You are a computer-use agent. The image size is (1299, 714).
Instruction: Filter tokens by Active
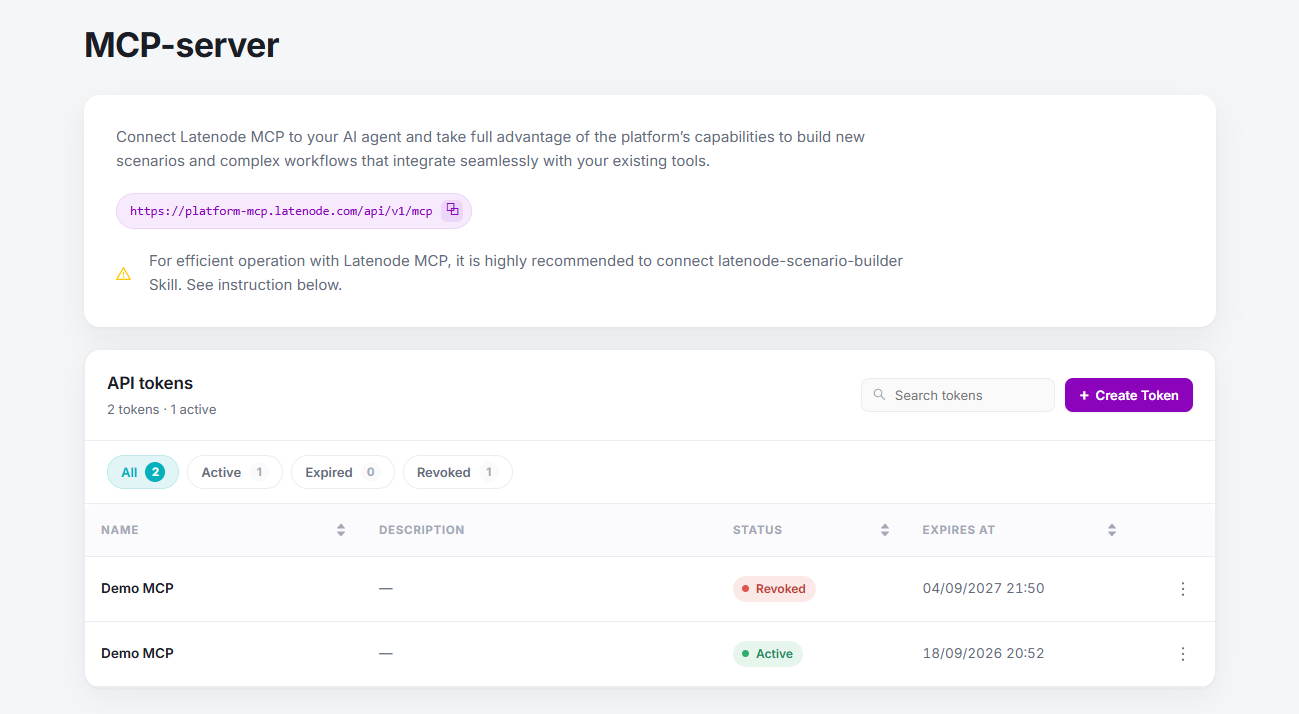(x=235, y=472)
